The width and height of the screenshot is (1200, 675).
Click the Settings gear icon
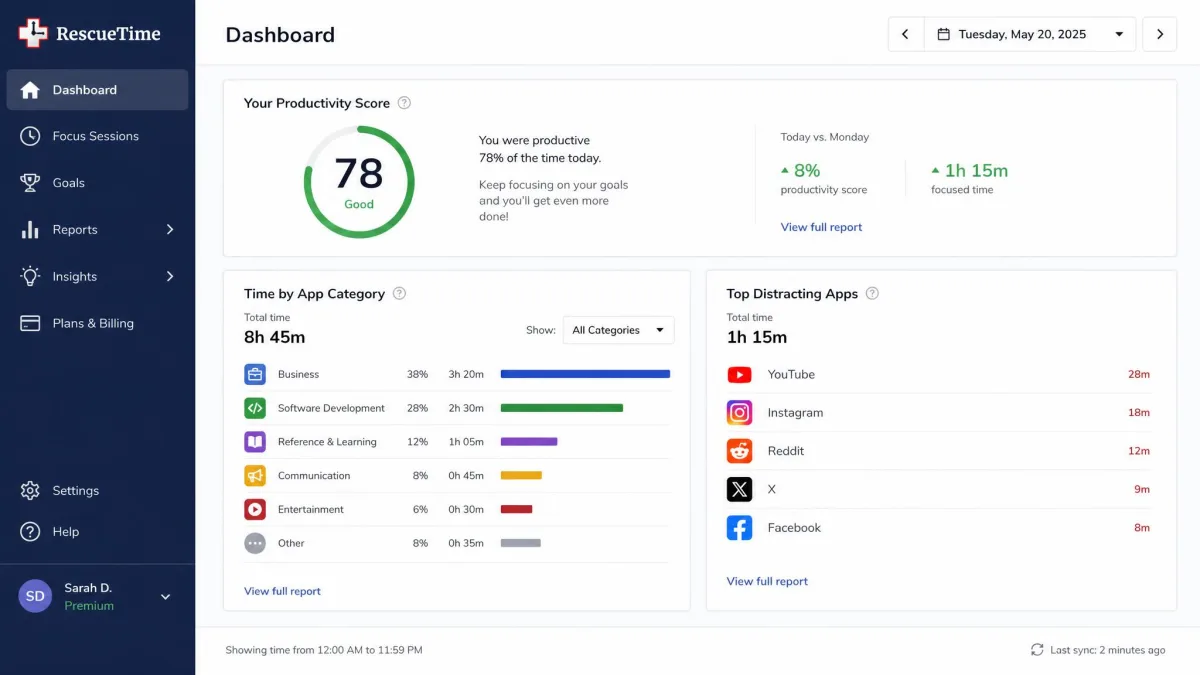pyautogui.click(x=30, y=491)
